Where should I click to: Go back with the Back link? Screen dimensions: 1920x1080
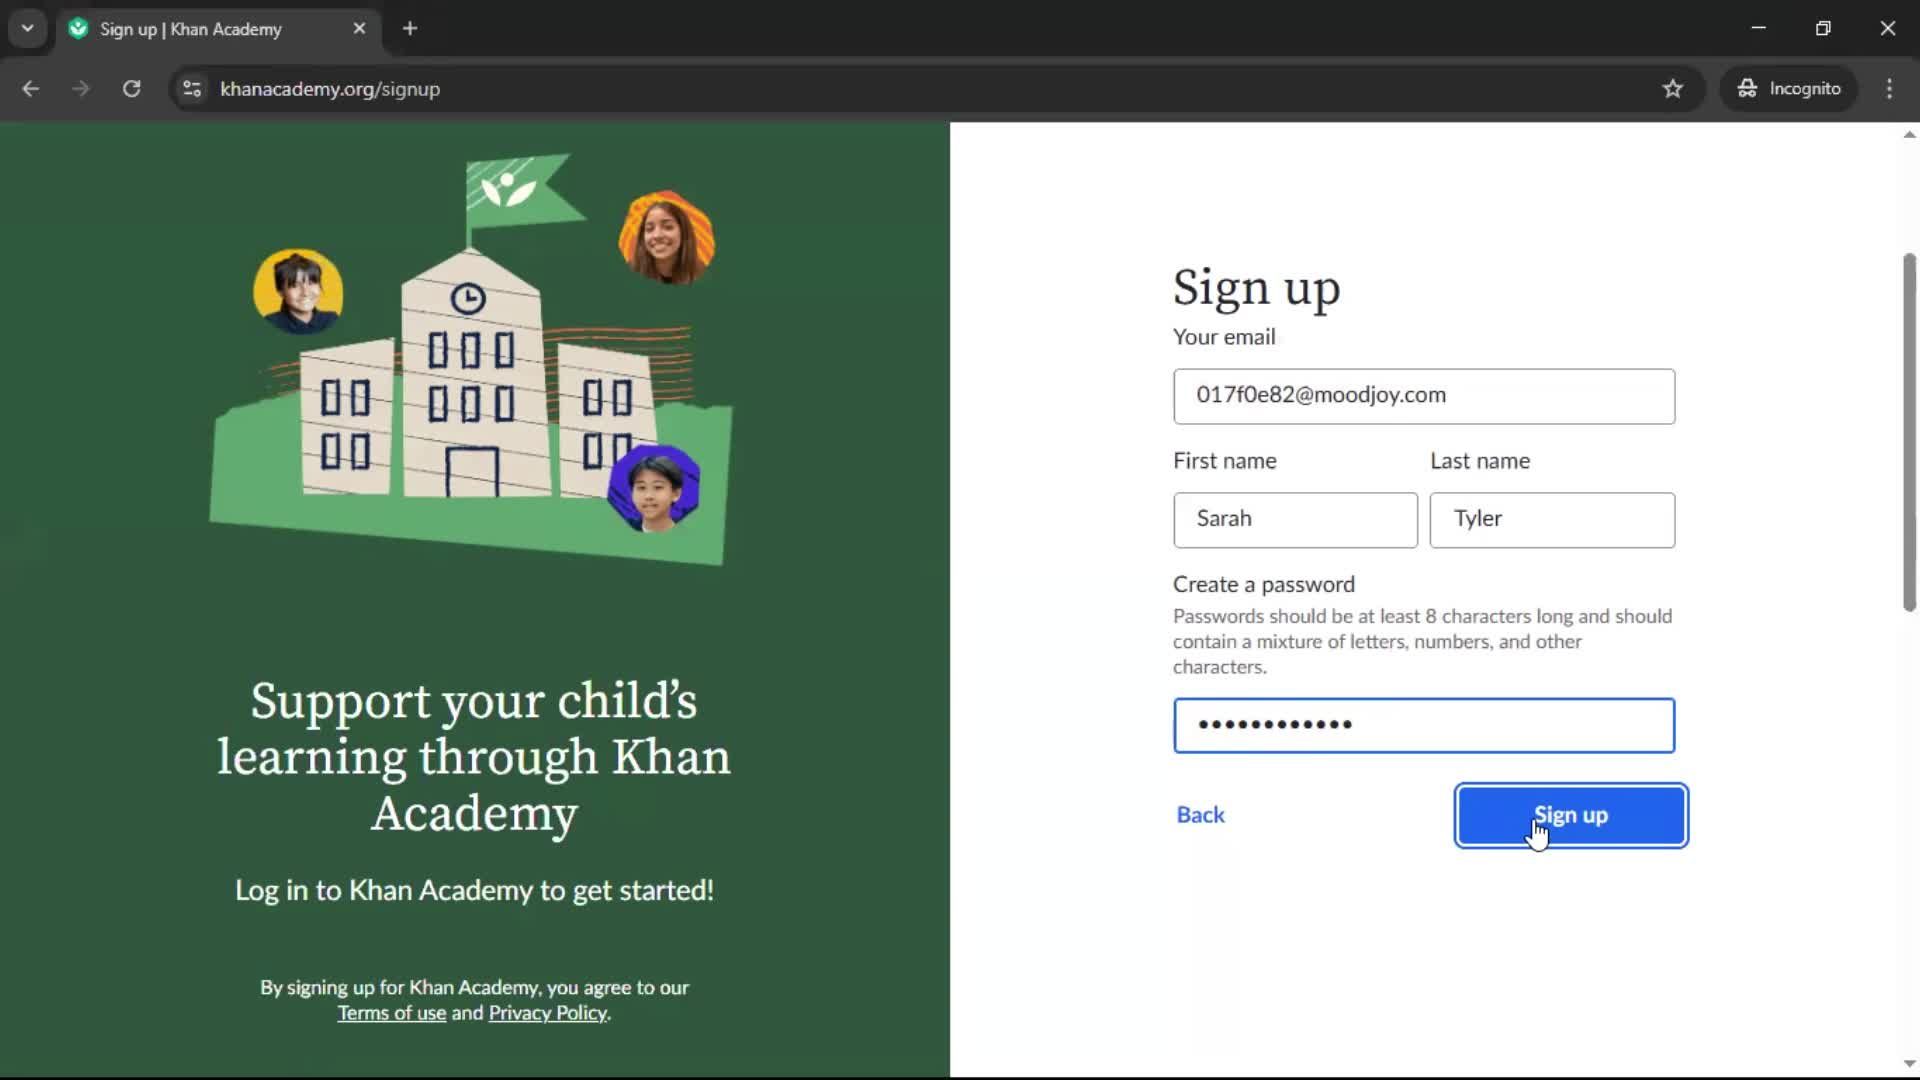(x=1200, y=815)
